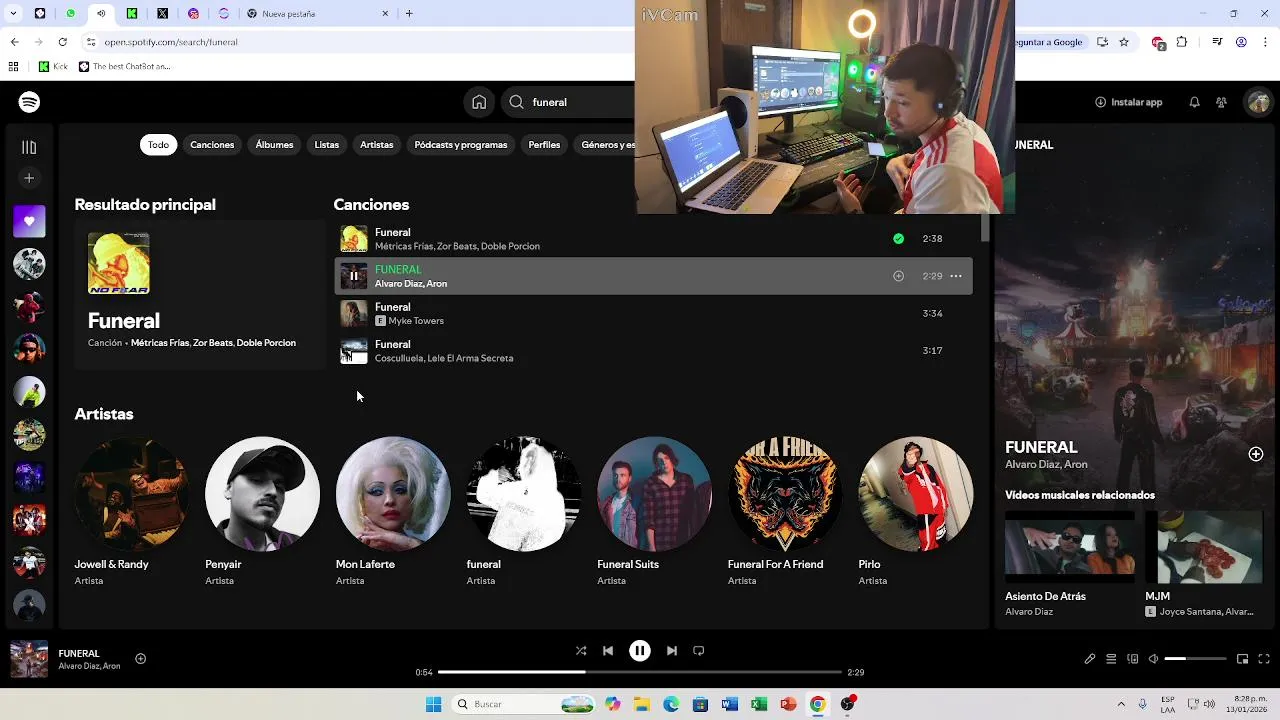Add FUNERAL Alvaro Diaz to Liked Songs
This screenshot has height=720, width=1280.
point(898,276)
